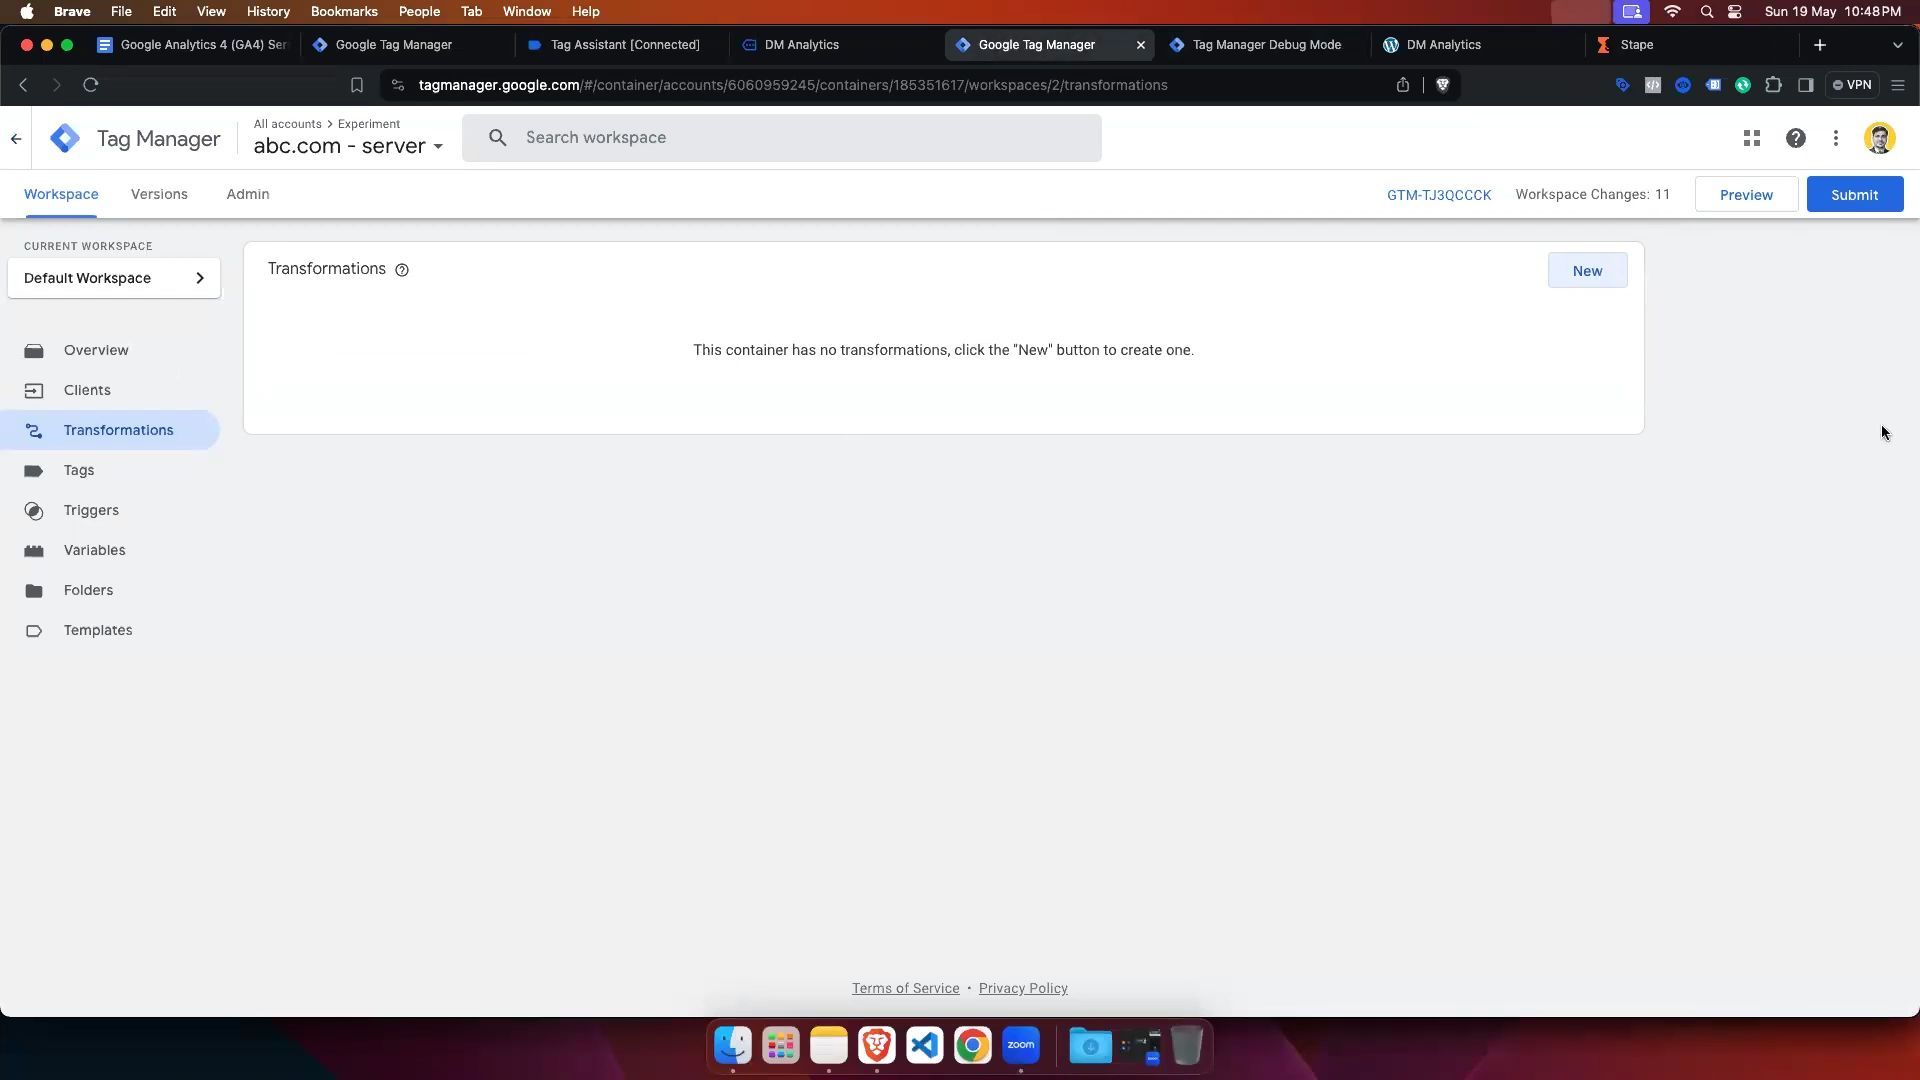Expand the Default Workspace selector
Image resolution: width=1920 pixels, height=1080 pixels.
coord(113,278)
